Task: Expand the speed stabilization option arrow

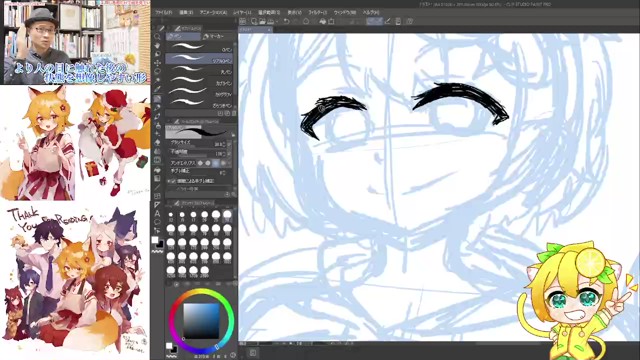Action: click(168, 181)
